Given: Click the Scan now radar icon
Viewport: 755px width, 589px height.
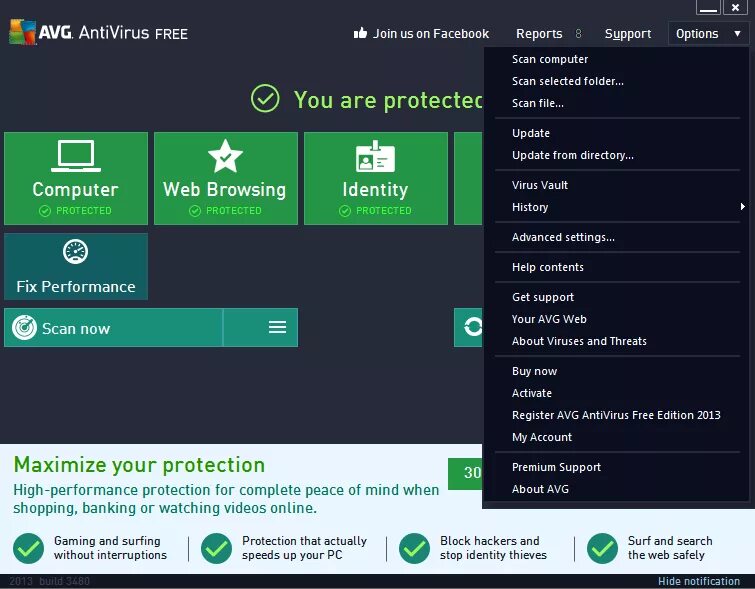Looking at the screenshot, I should [x=24, y=327].
